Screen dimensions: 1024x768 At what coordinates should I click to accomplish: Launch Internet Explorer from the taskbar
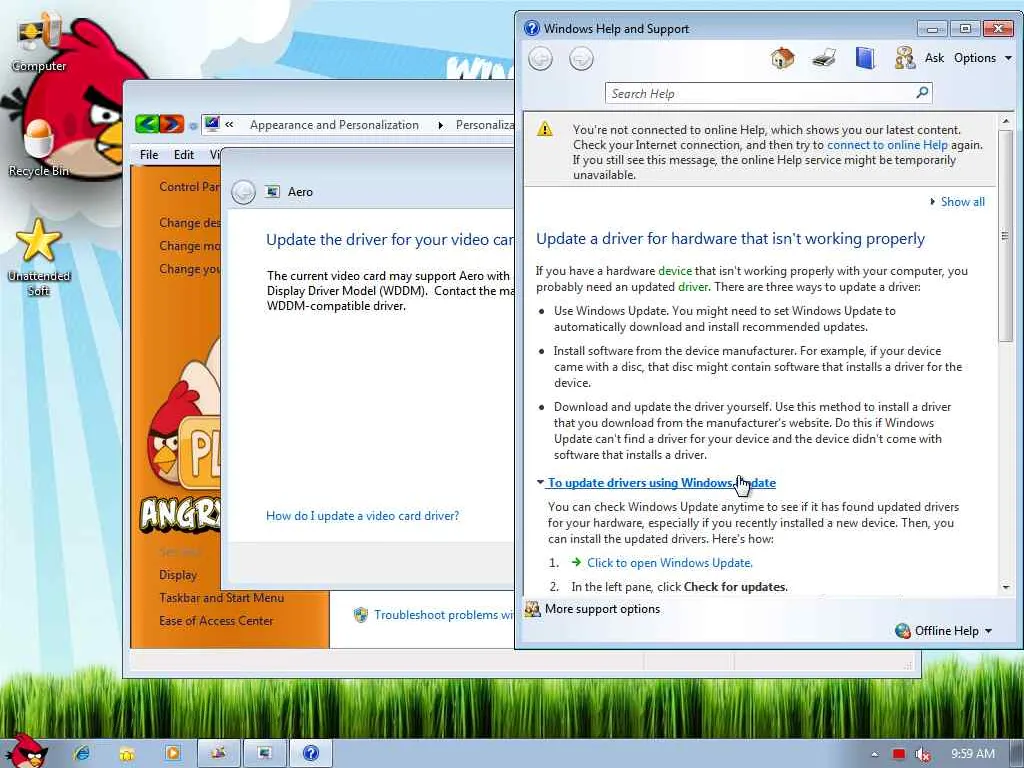[x=82, y=754]
